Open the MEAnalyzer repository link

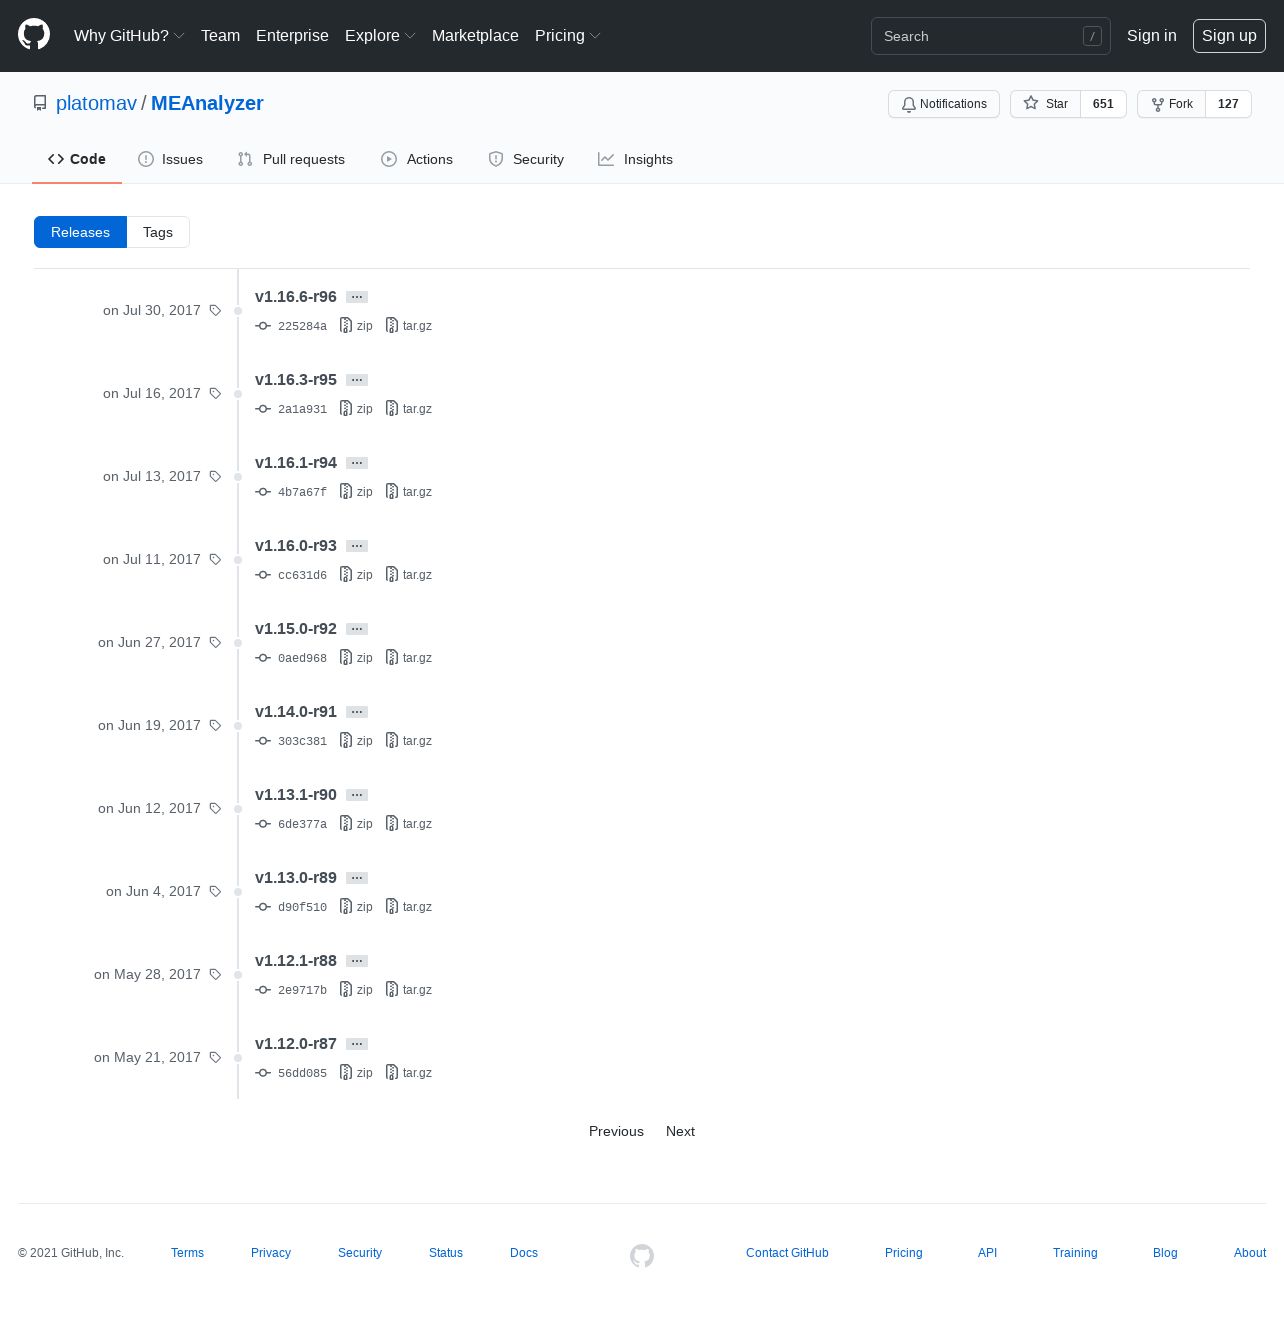coord(207,103)
